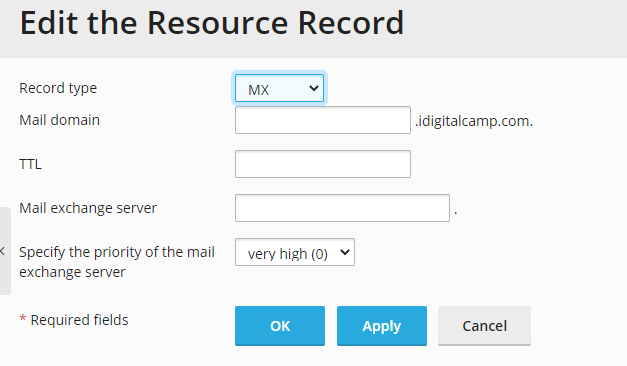Click the Mail domain label

pos(59,120)
